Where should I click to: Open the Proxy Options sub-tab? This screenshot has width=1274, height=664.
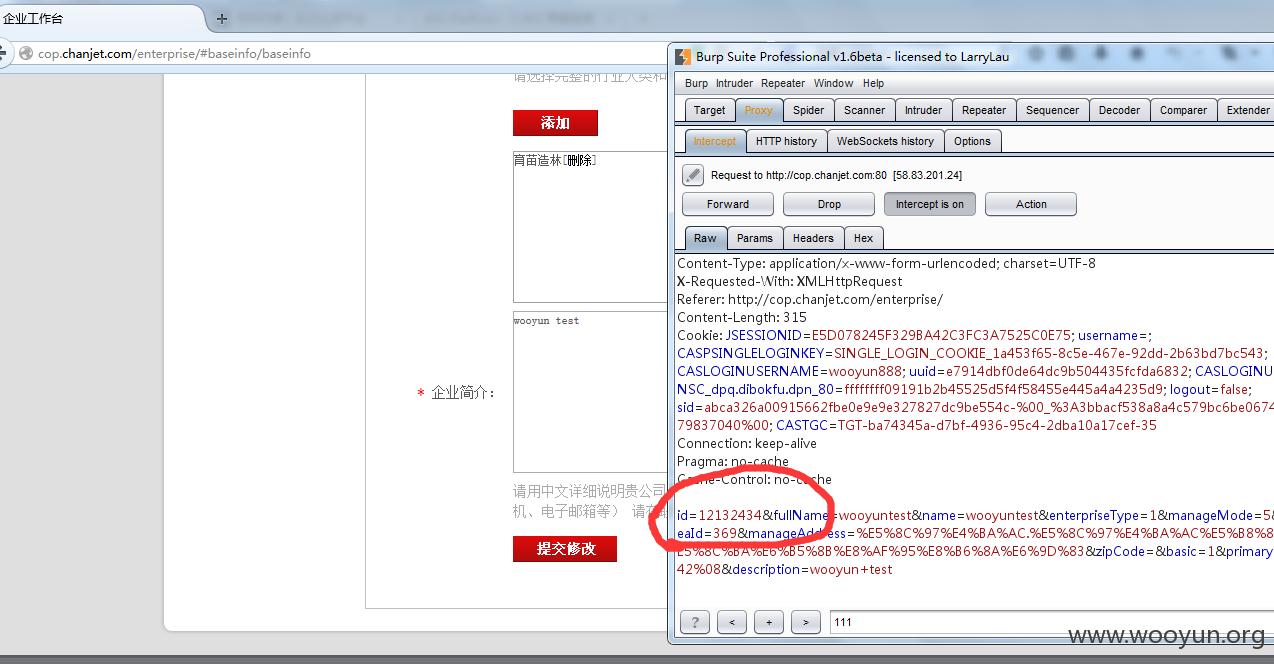click(x=972, y=141)
